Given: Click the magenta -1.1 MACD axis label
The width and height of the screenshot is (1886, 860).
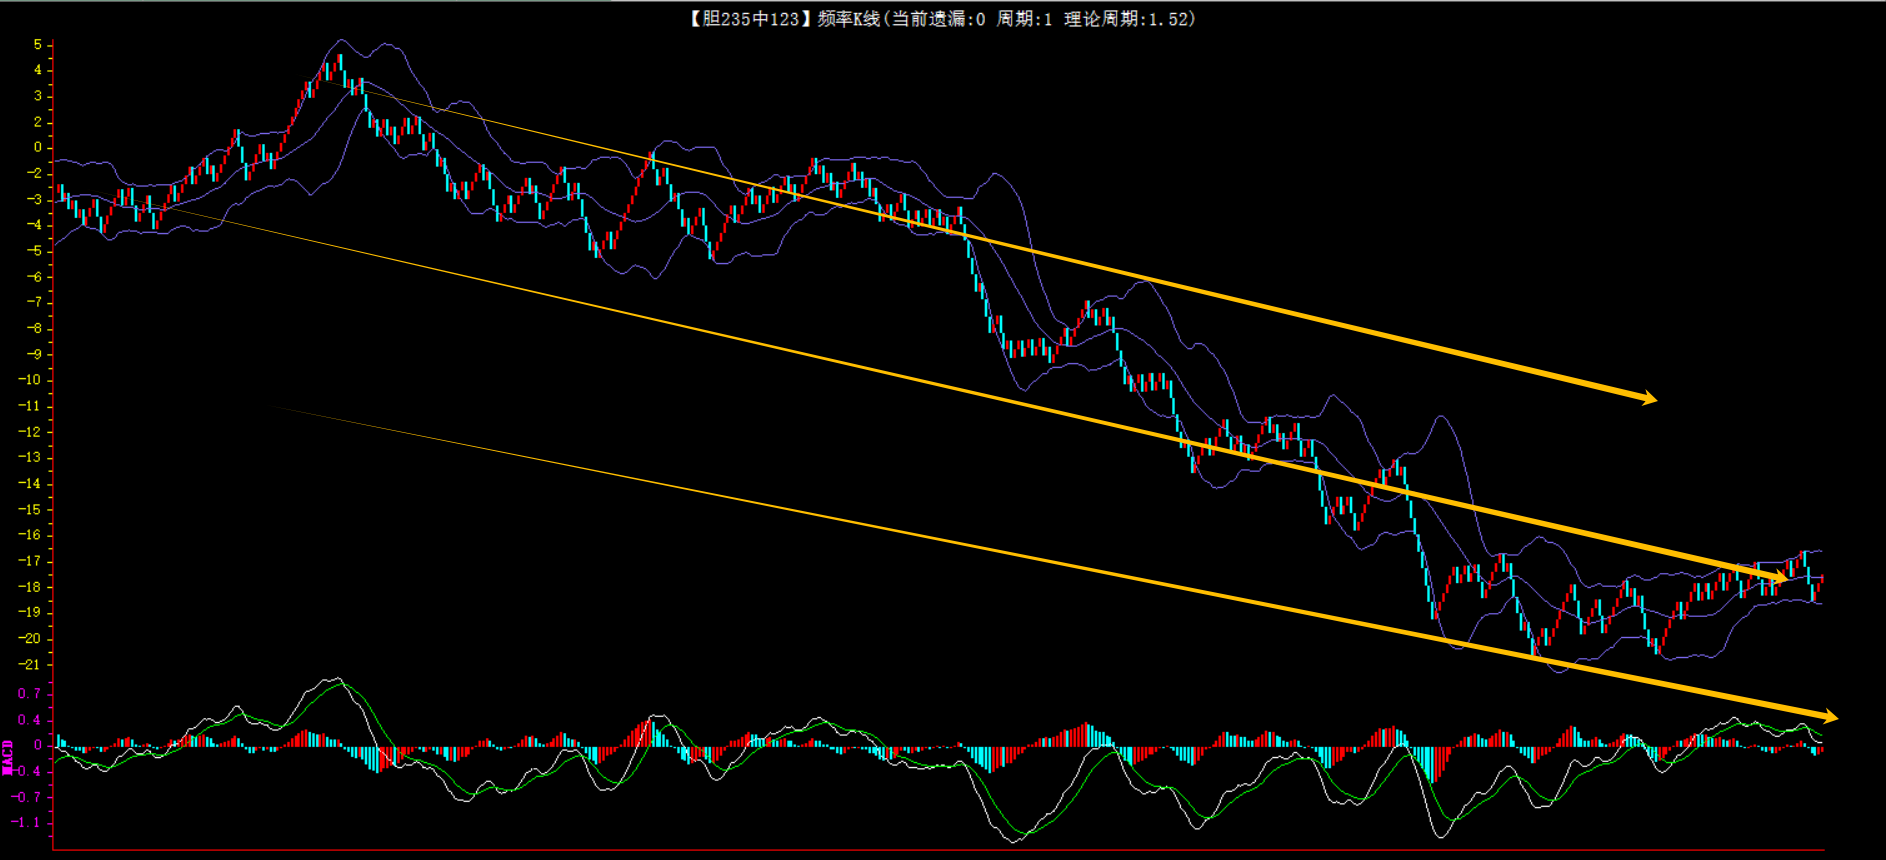Looking at the screenshot, I should 27,823.
